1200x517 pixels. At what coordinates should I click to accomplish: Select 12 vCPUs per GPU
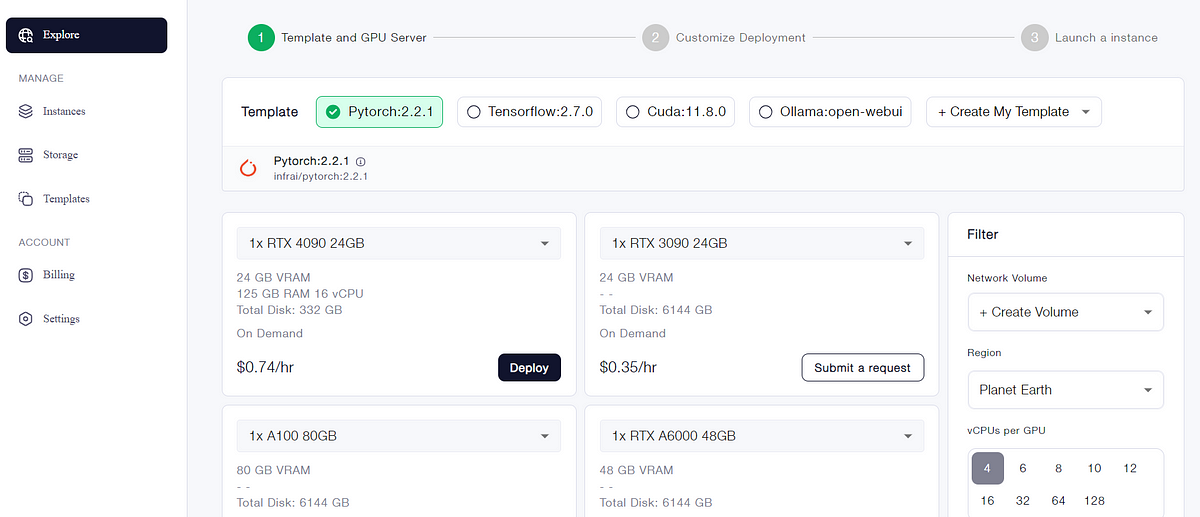pyautogui.click(x=1130, y=468)
